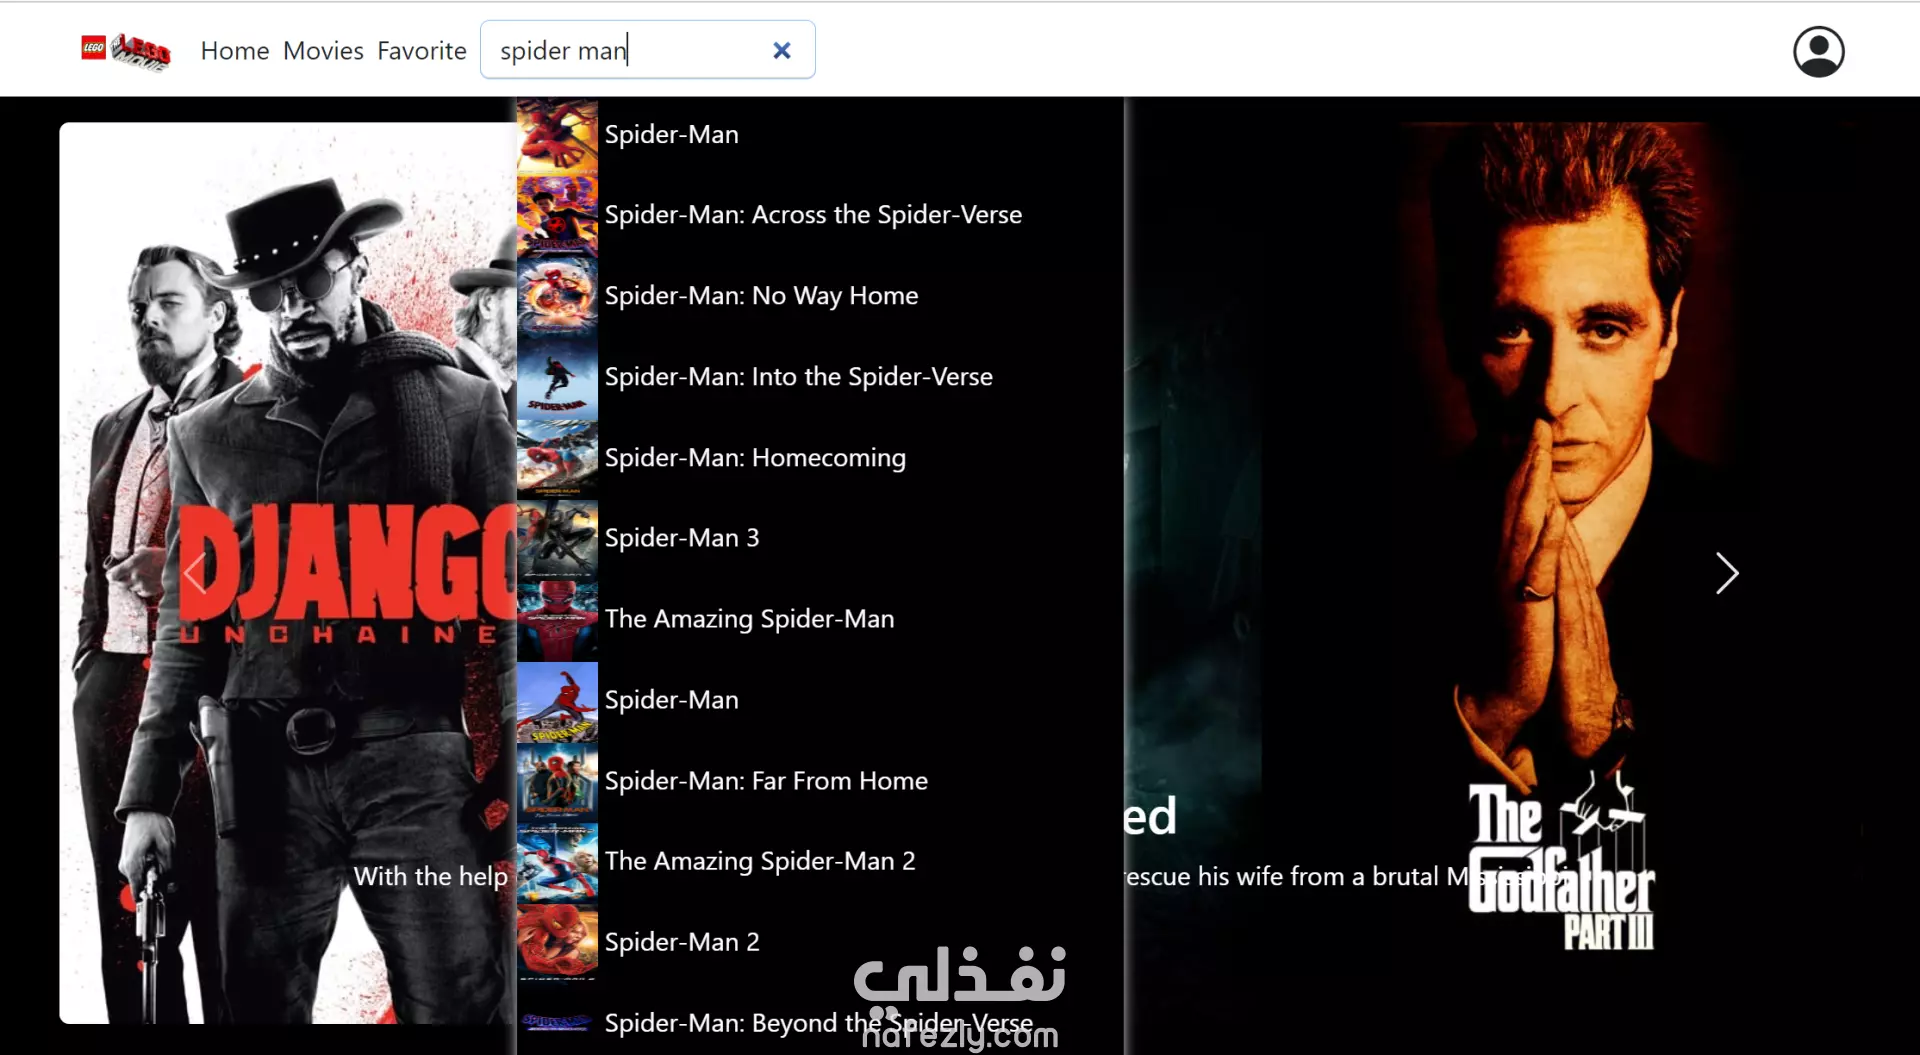Open the Django Unchained poster
The width and height of the screenshot is (1920, 1055).
(x=288, y=573)
